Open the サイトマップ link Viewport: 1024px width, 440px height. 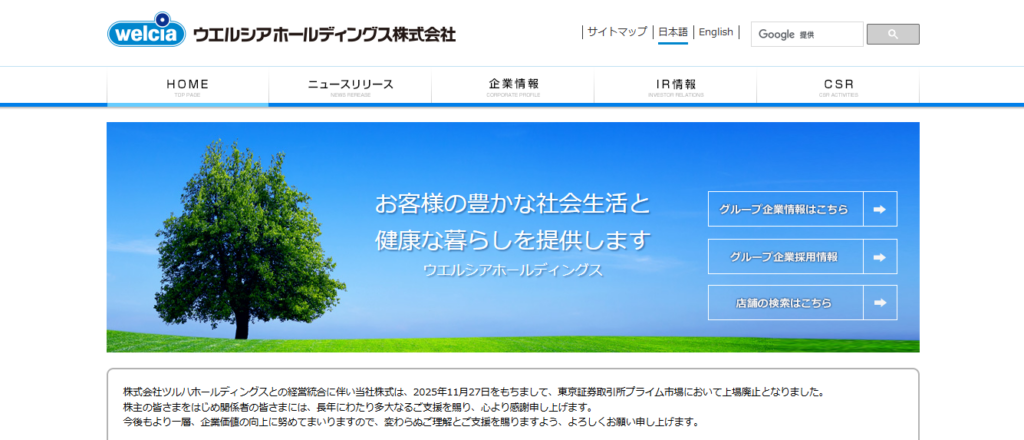pyautogui.click(x=617, y=32)
